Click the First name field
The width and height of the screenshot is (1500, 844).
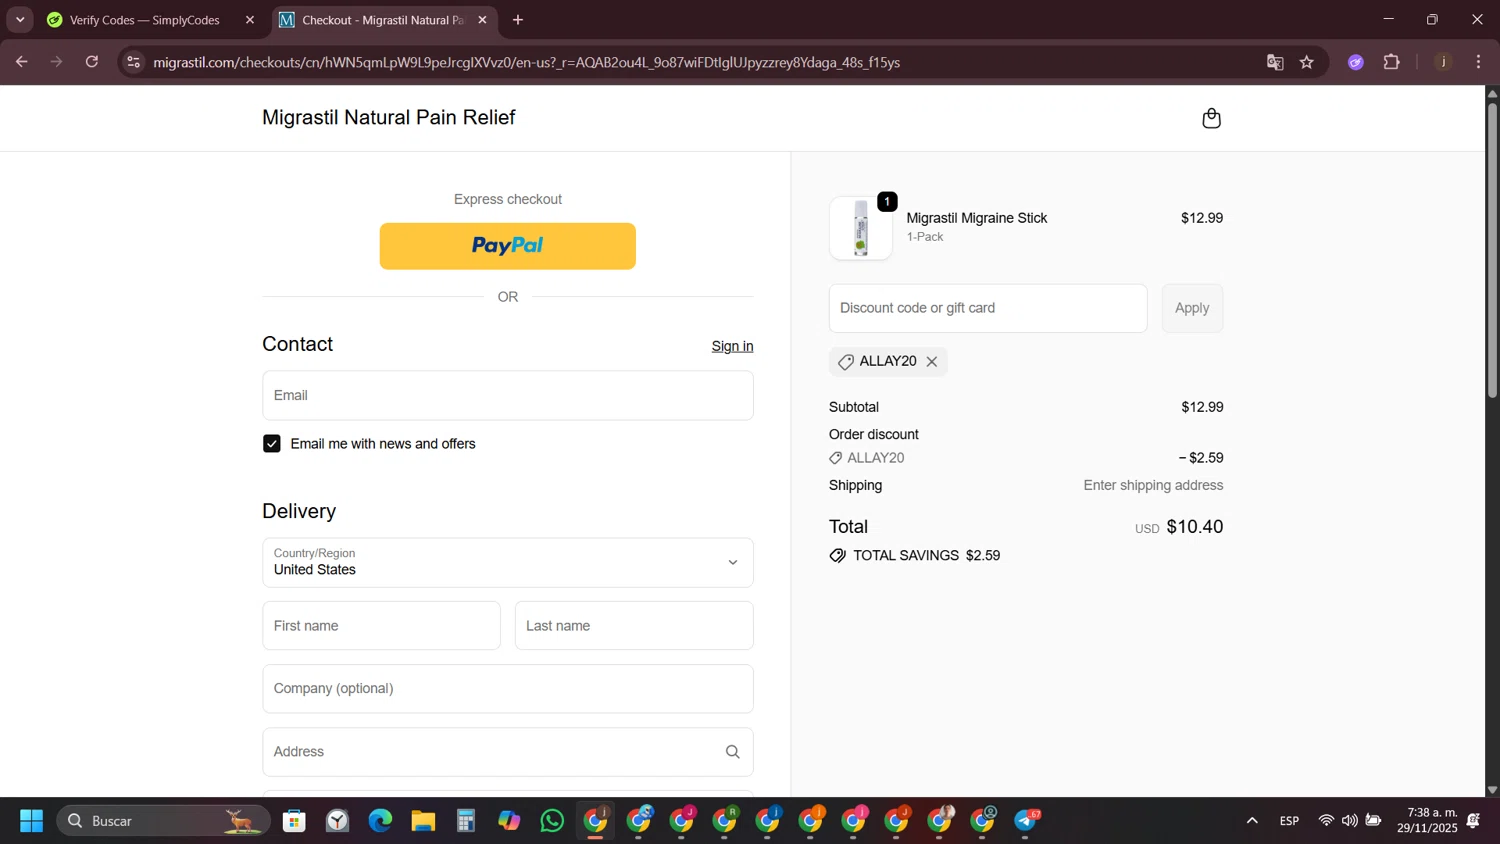point(381,626)
